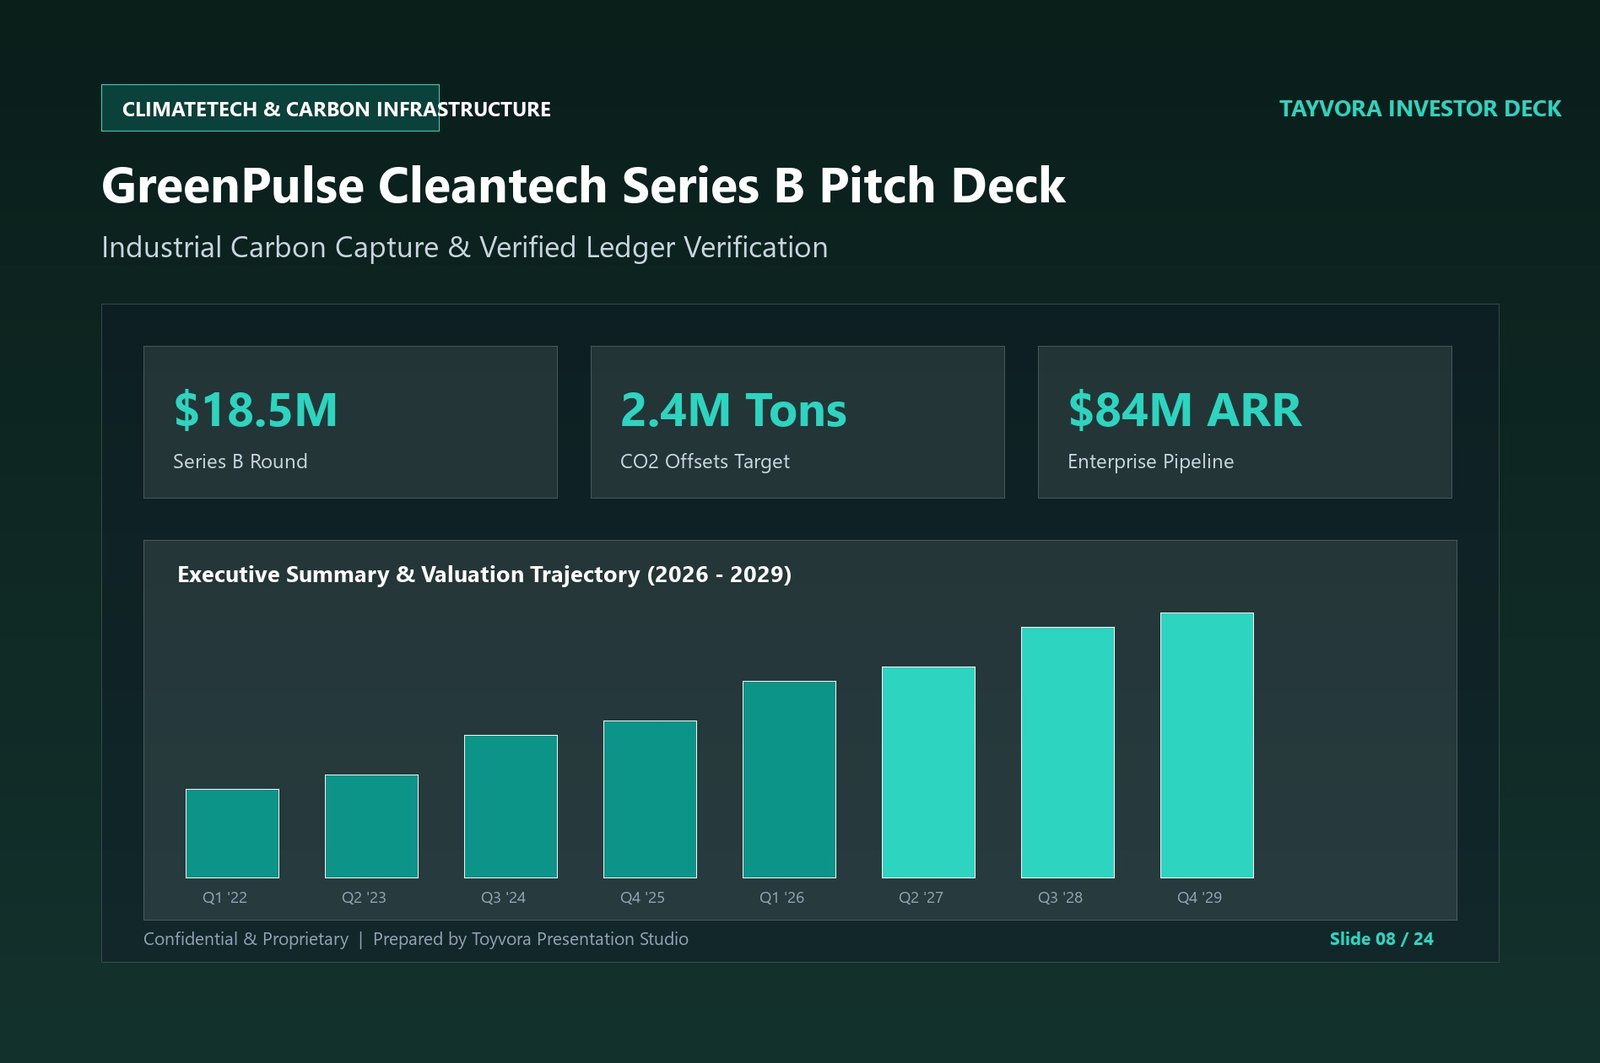Click Prepared by Toyvora Presentation Studio text
The height and width of the screenshot is (1063, 1600).
531,939
